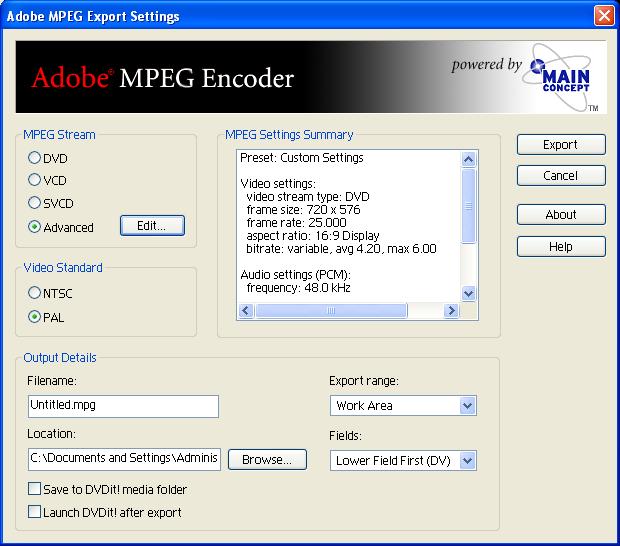Click the 'Audio settings (PCM):' line
This screenshot has width=620, height=546.
tap(295, 274)
